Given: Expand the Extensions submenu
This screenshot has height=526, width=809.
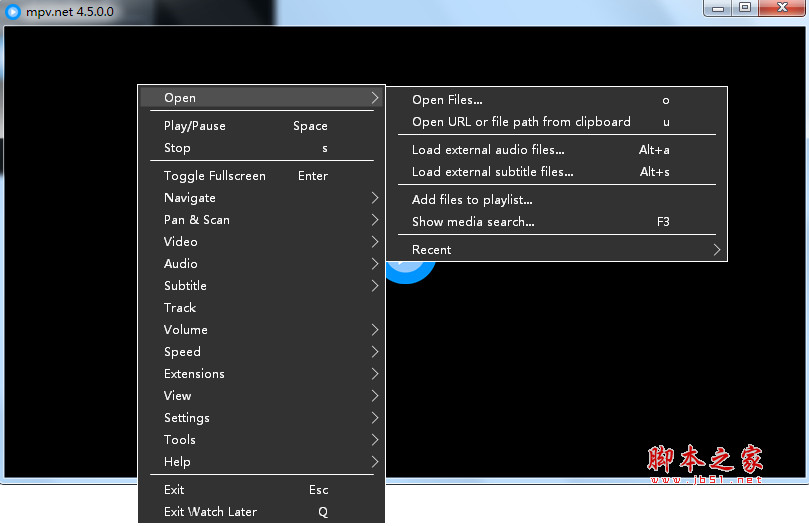Looking at the screenshot, I should click(262, 374).
